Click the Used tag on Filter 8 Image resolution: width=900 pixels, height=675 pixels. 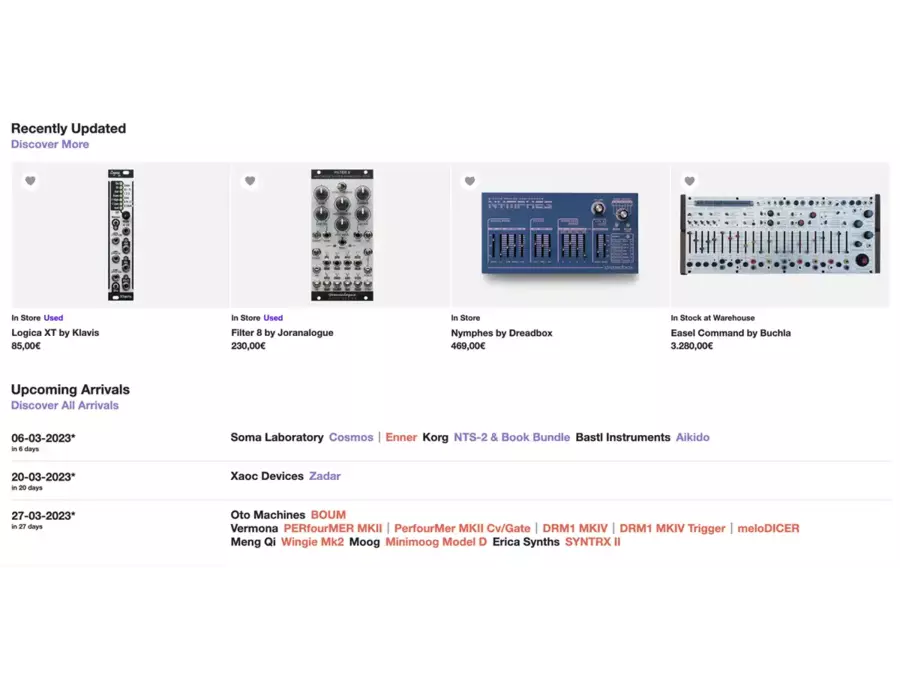click(273, 317)
